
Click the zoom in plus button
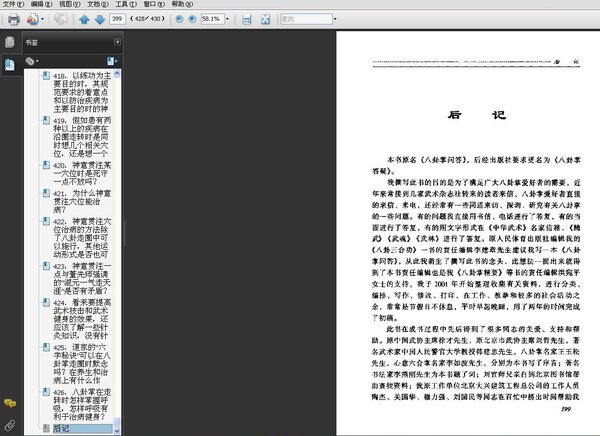pos(192,19)
